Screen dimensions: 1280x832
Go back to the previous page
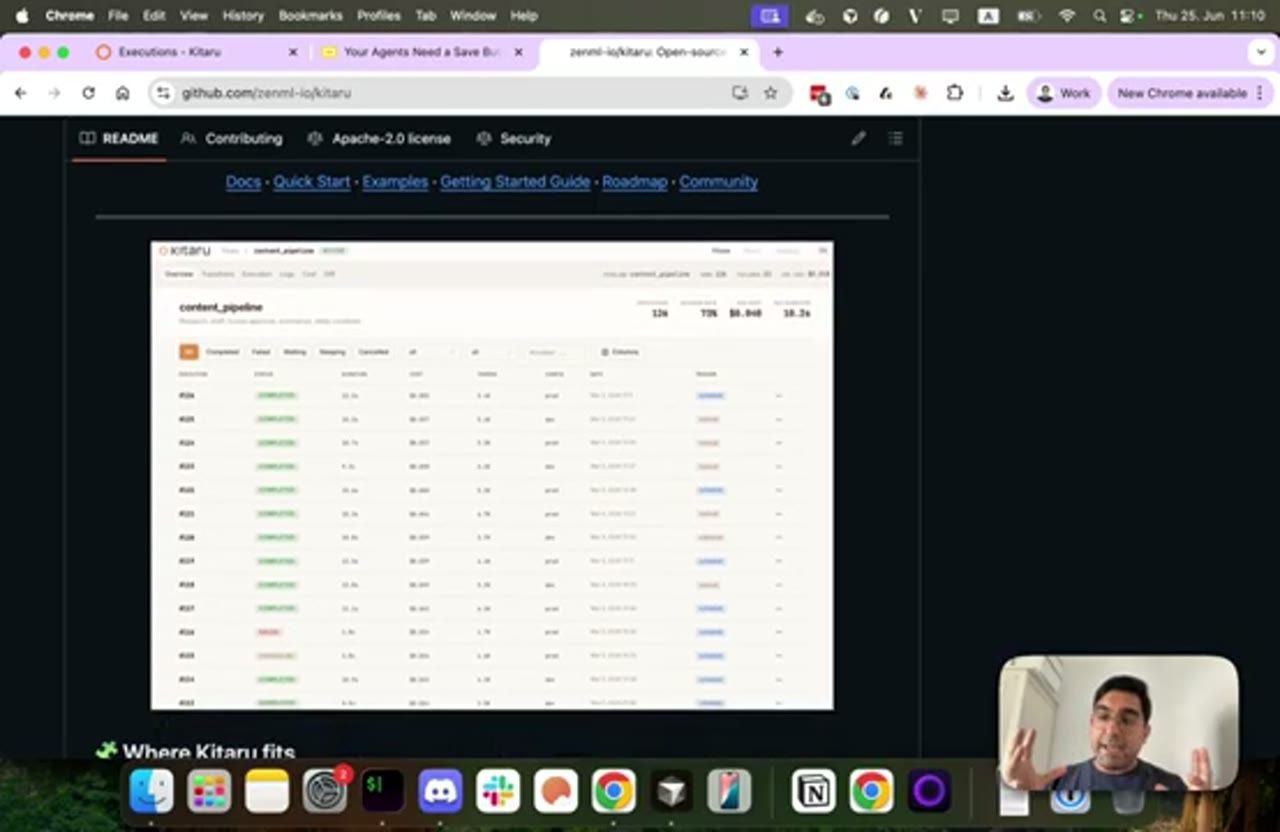[21, 93]
